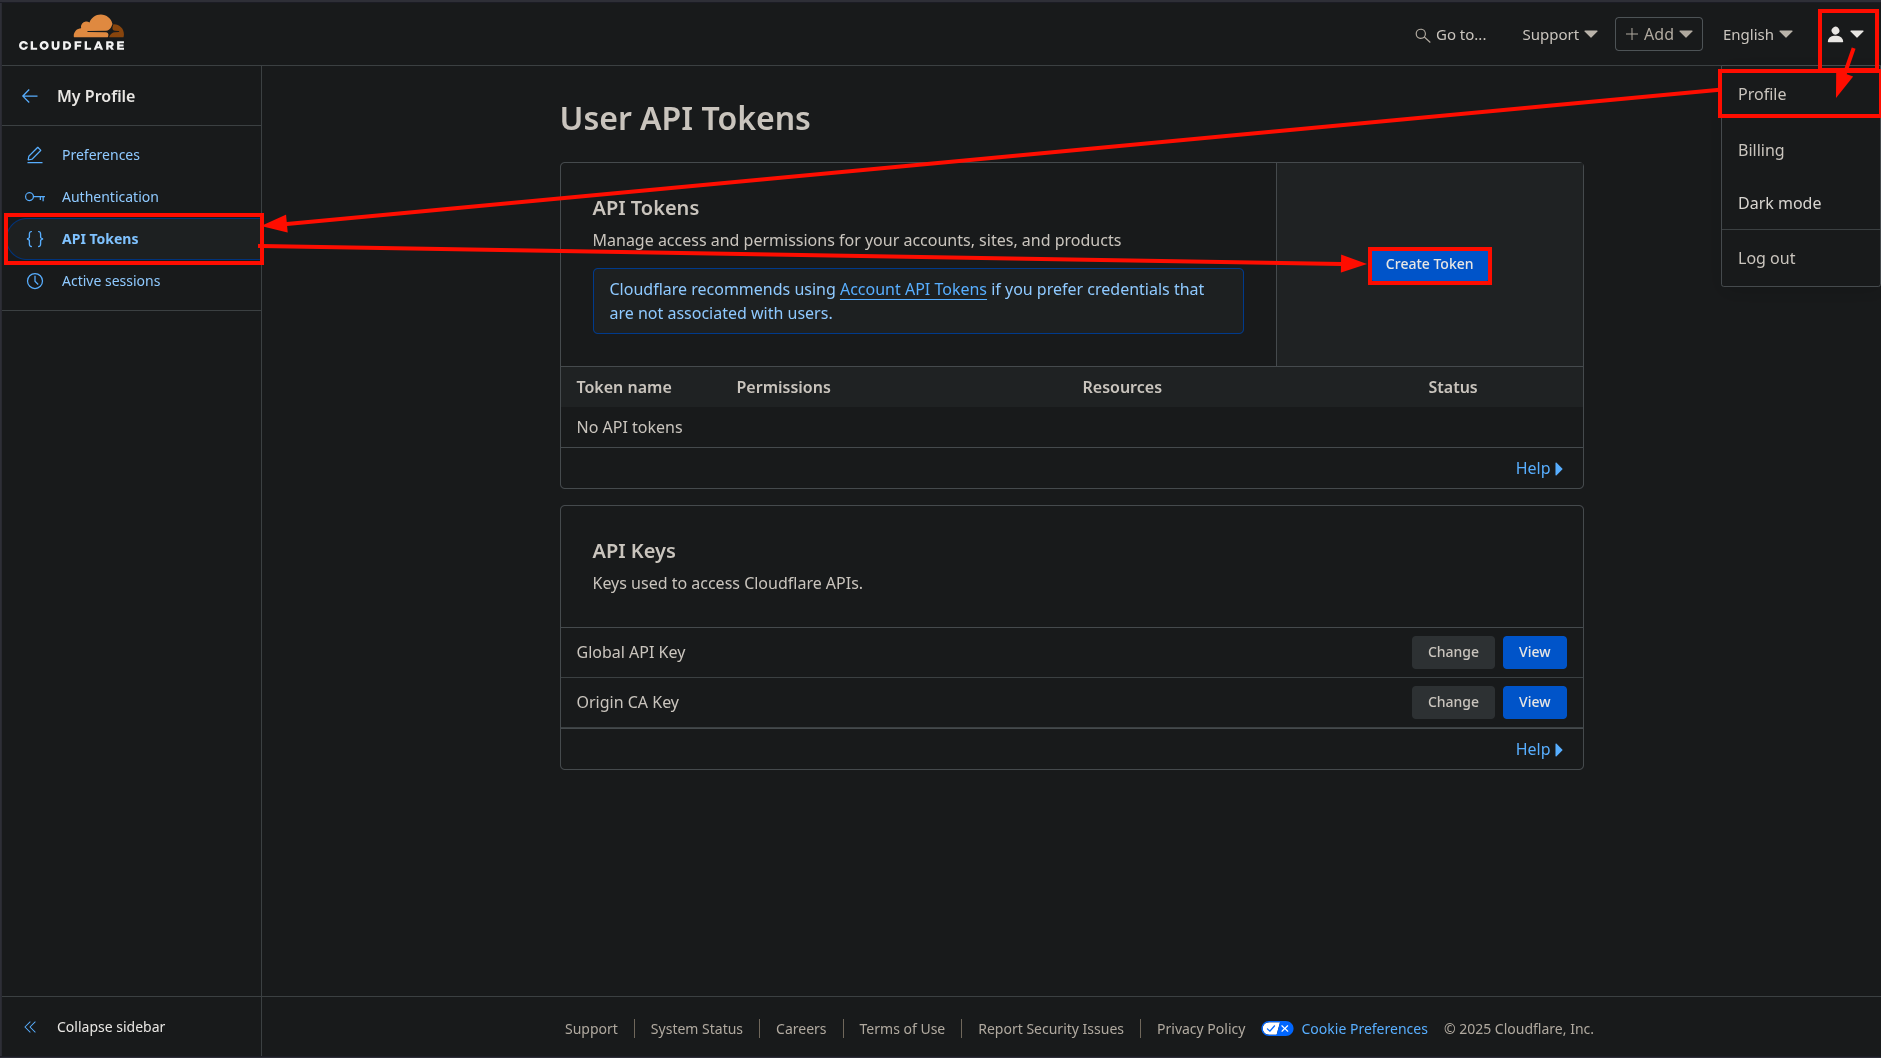Choose Log out from the user menu

pos(1766,258)
